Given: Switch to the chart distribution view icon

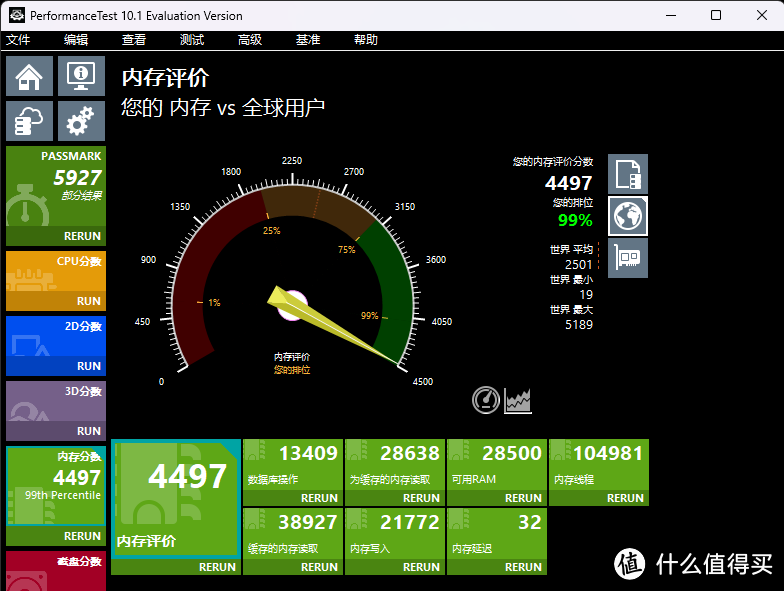Looking at the screenshot, I should pos(518,400).
